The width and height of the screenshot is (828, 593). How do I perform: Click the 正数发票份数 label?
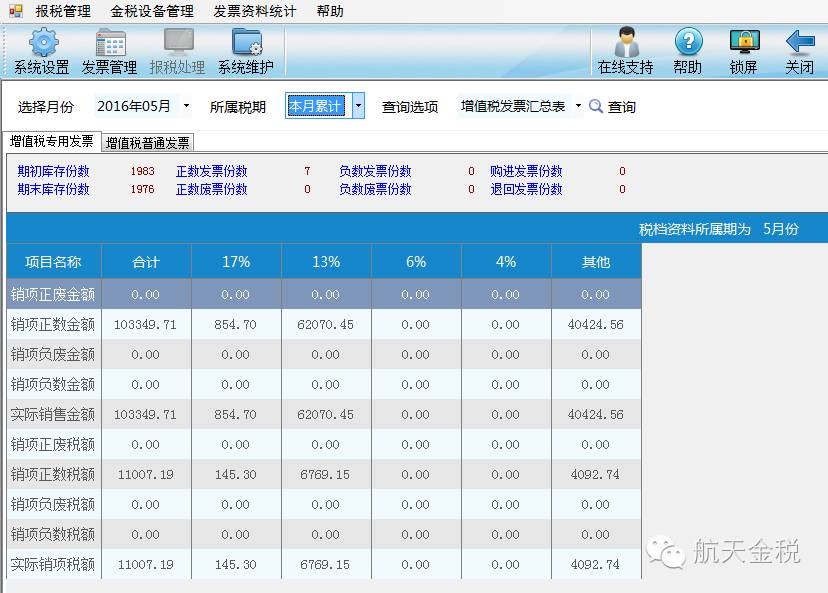tap(212, 171)
